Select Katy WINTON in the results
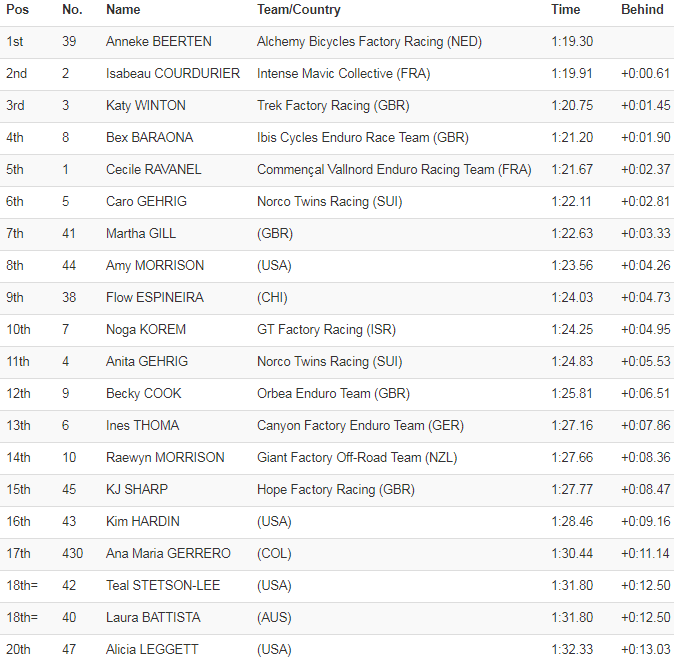The width and height of the screenshot is (675, 658). (x=146, y=105)
